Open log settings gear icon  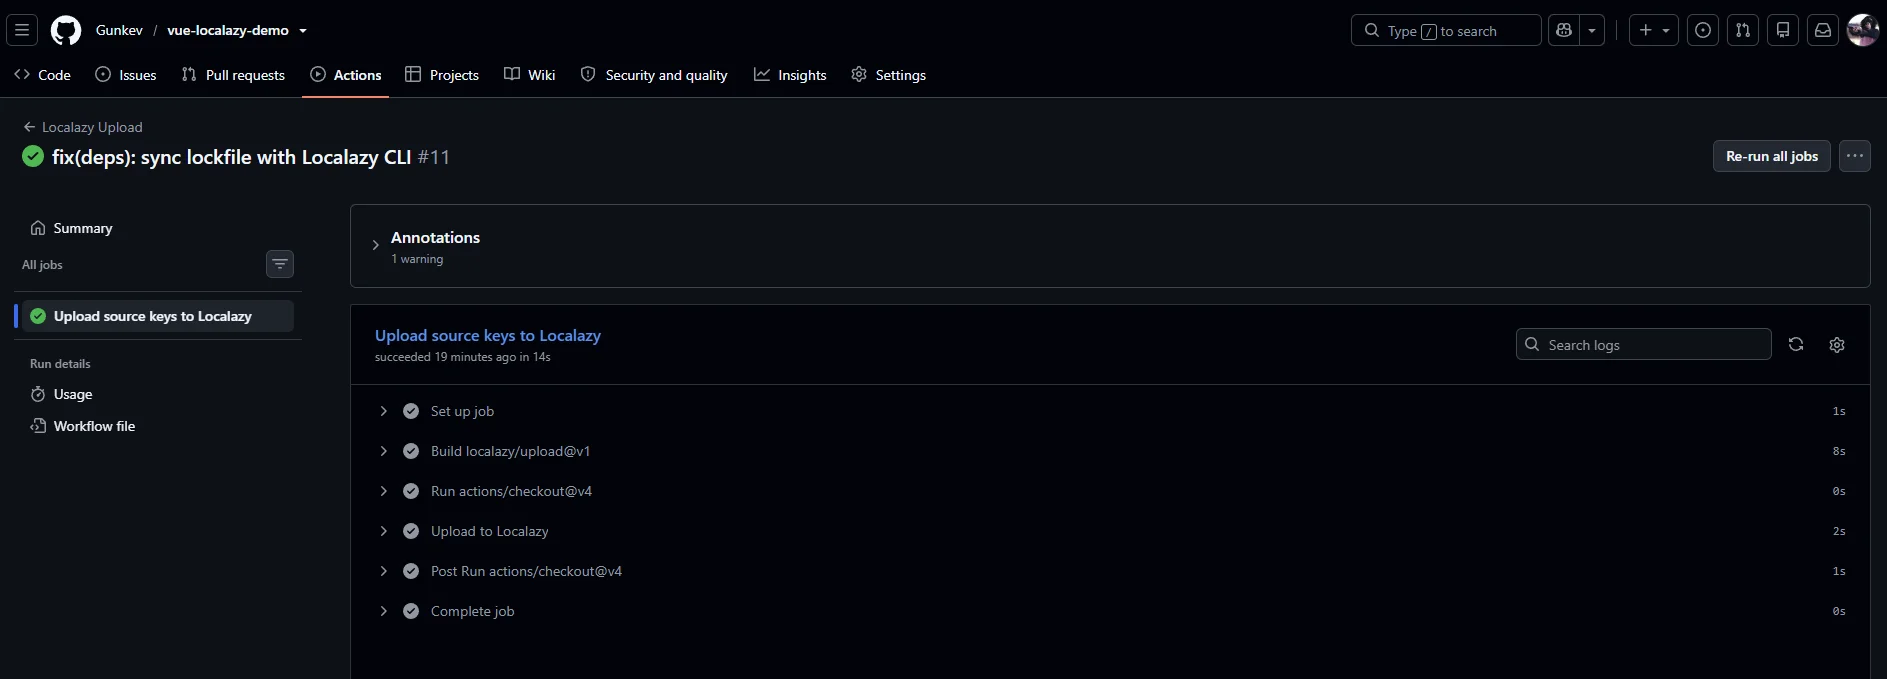coord(1837,344)
